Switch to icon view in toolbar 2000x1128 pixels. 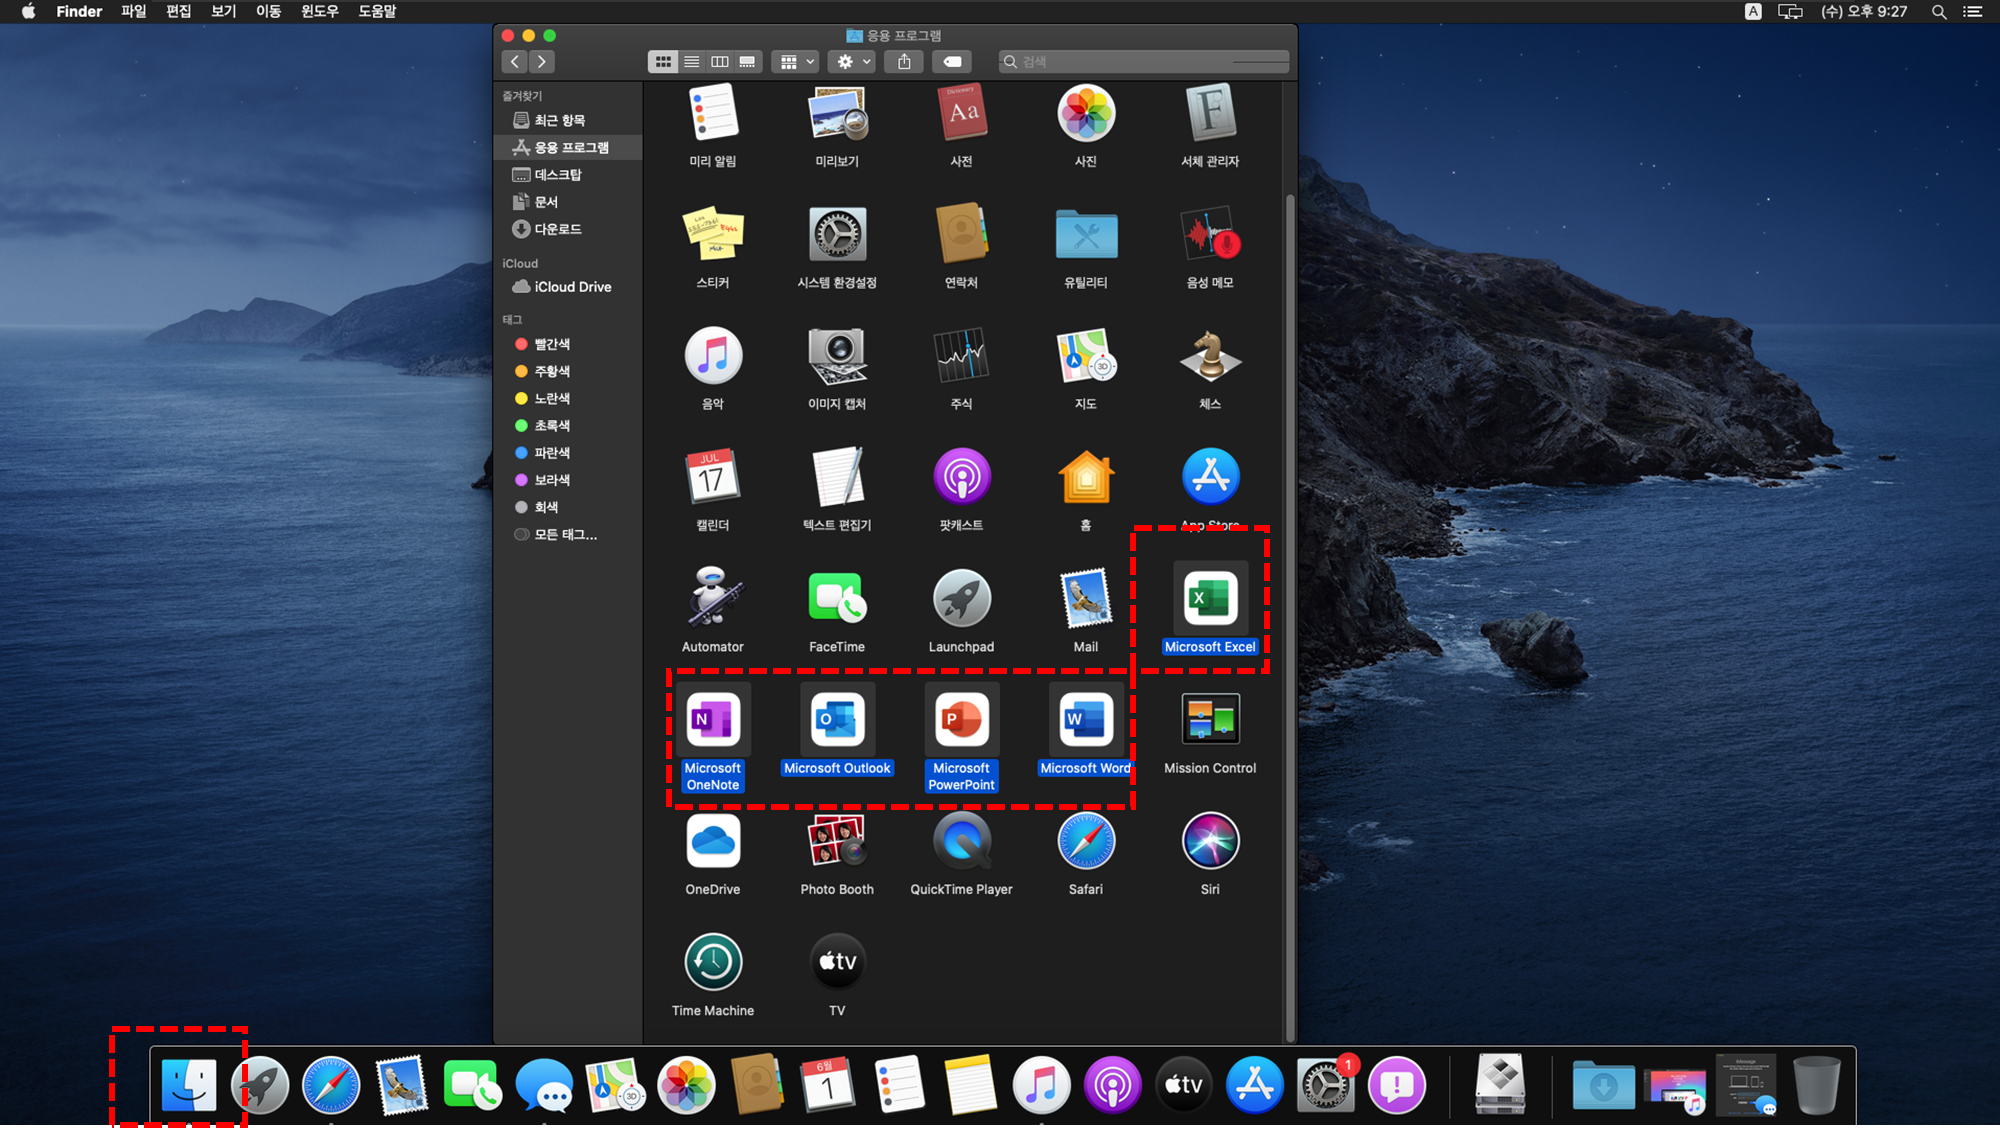tap(663, 62)
